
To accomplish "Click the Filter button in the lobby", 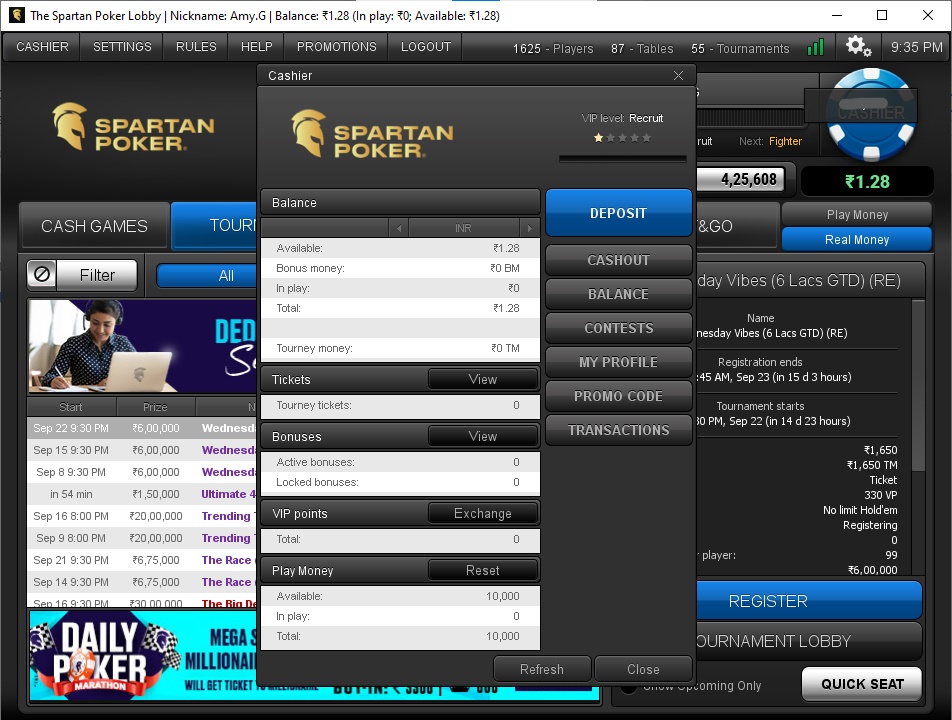I will click(97, 275).
